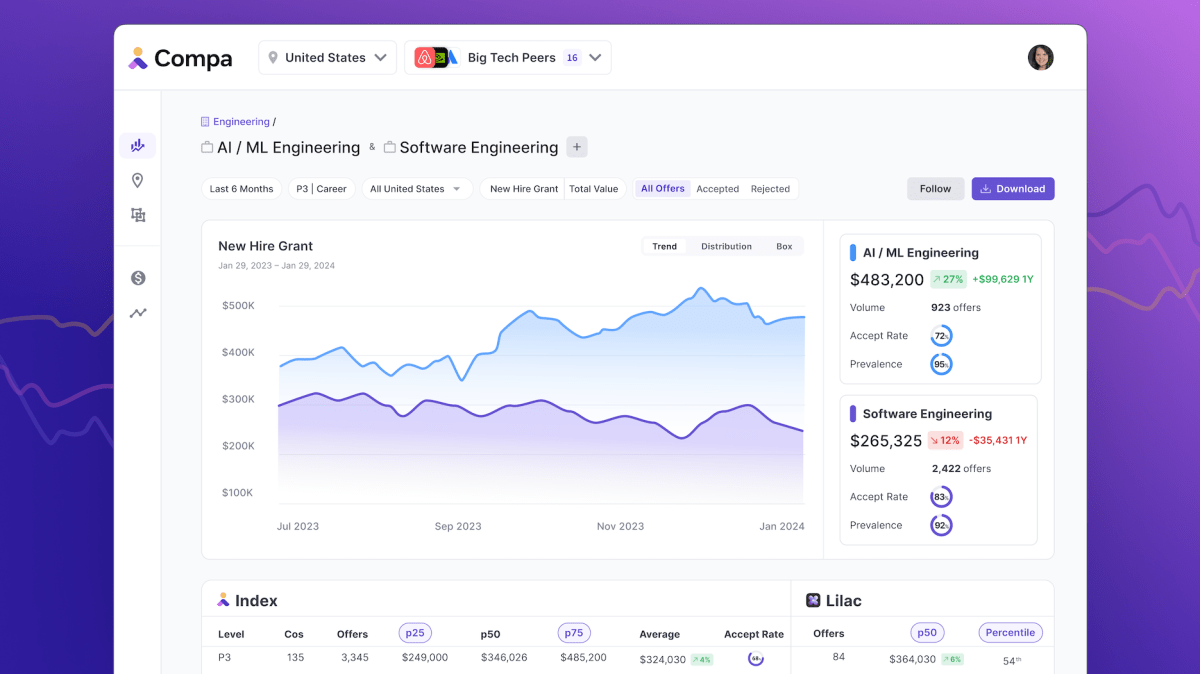The width and height of the screenshot is (1200, 674).
Task: Toggle the Lilac Percentile pill
Action: (1010, 633)
